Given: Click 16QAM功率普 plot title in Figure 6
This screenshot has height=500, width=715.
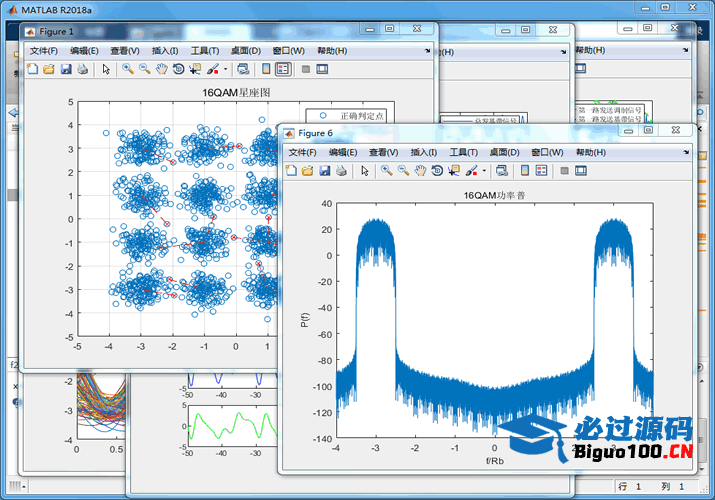Looking at the screenshot, I should point(495,196).
